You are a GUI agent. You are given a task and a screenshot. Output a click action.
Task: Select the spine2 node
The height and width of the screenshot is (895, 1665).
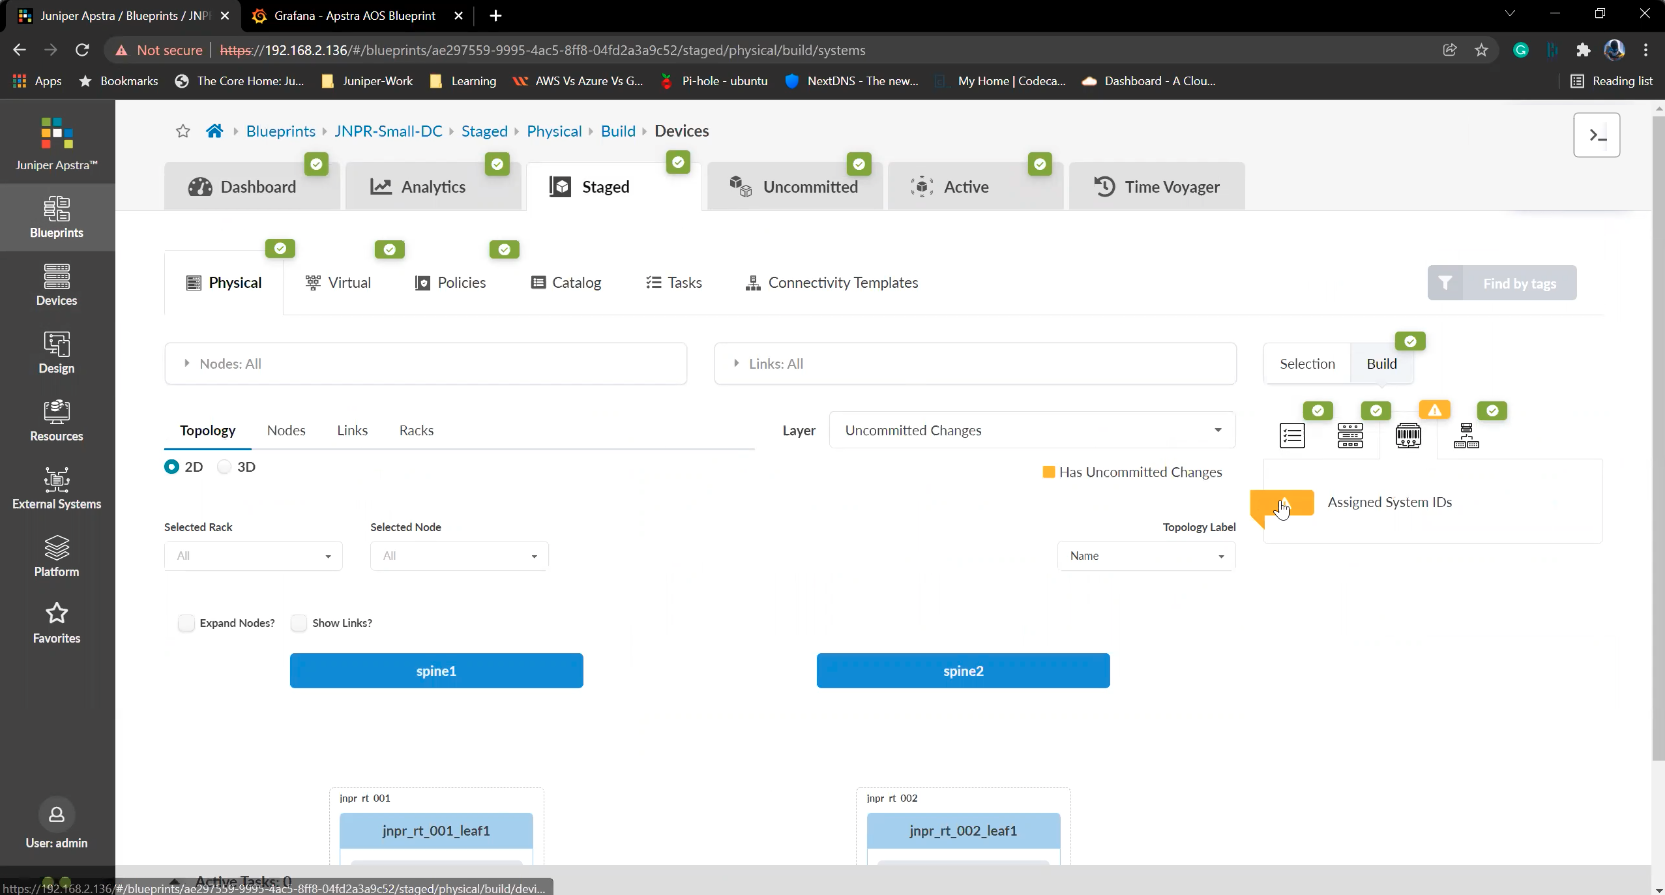click(963, 671)
